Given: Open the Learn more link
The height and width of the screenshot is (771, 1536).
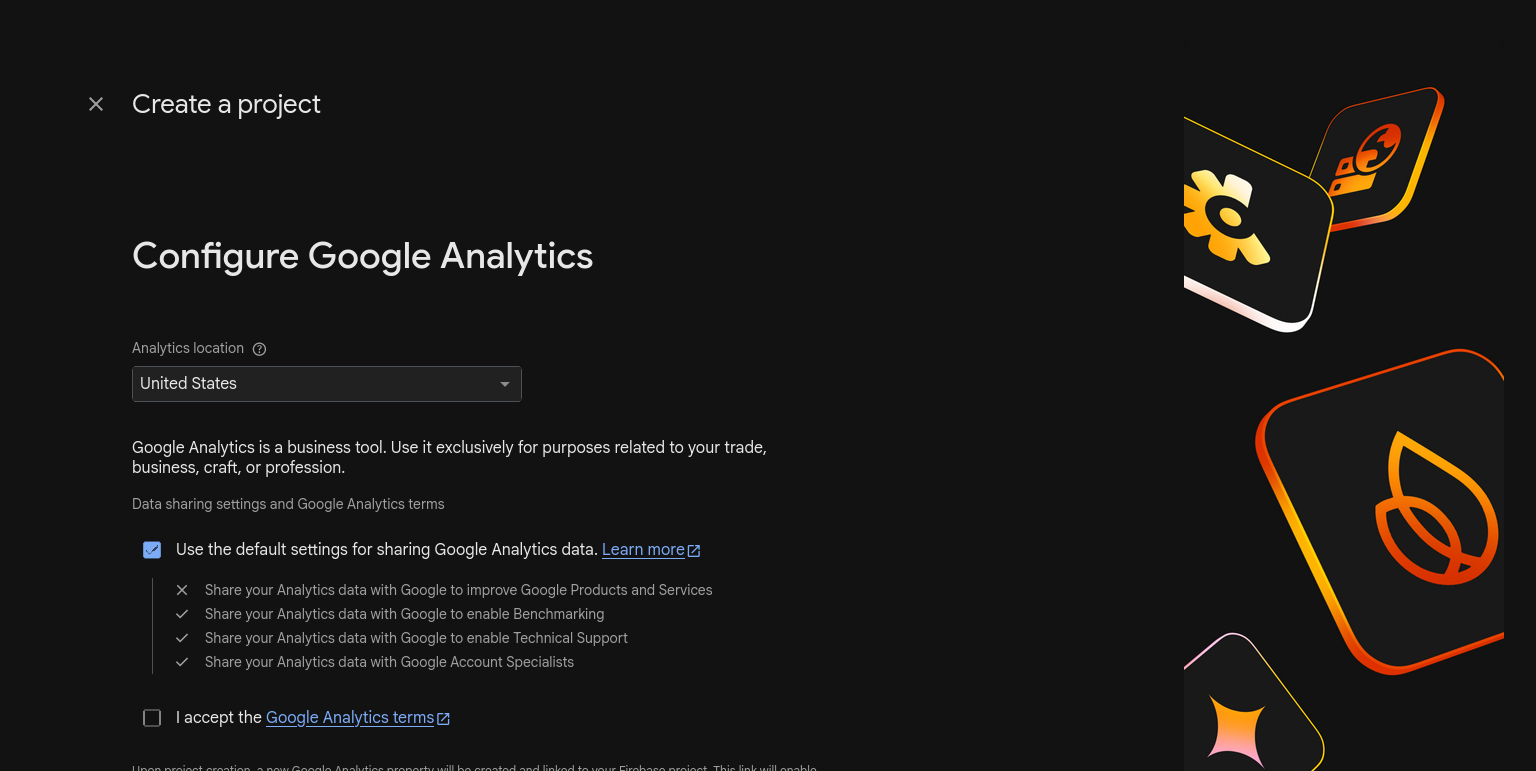Looking at the screenshot, I should (x=643, y=550).
